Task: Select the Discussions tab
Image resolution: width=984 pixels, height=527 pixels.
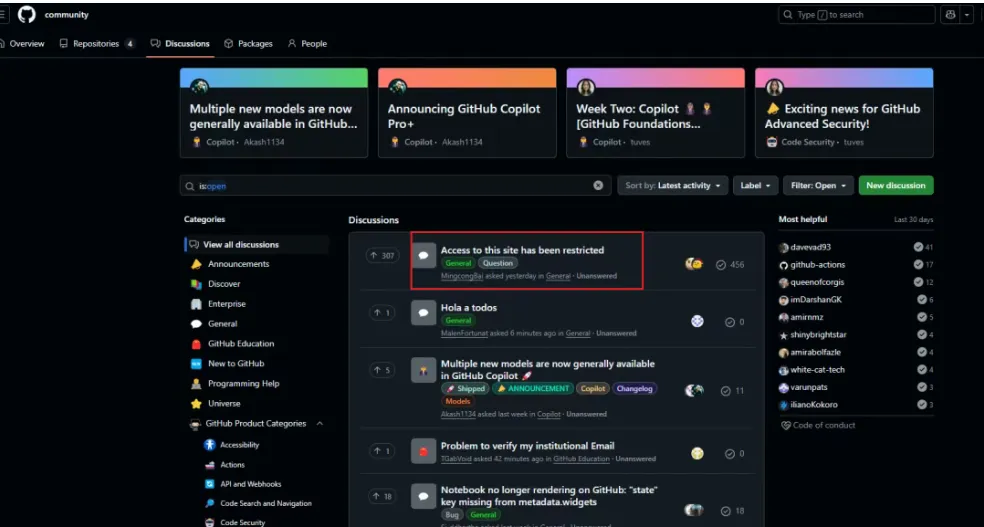Action: (x=180, y=44)
